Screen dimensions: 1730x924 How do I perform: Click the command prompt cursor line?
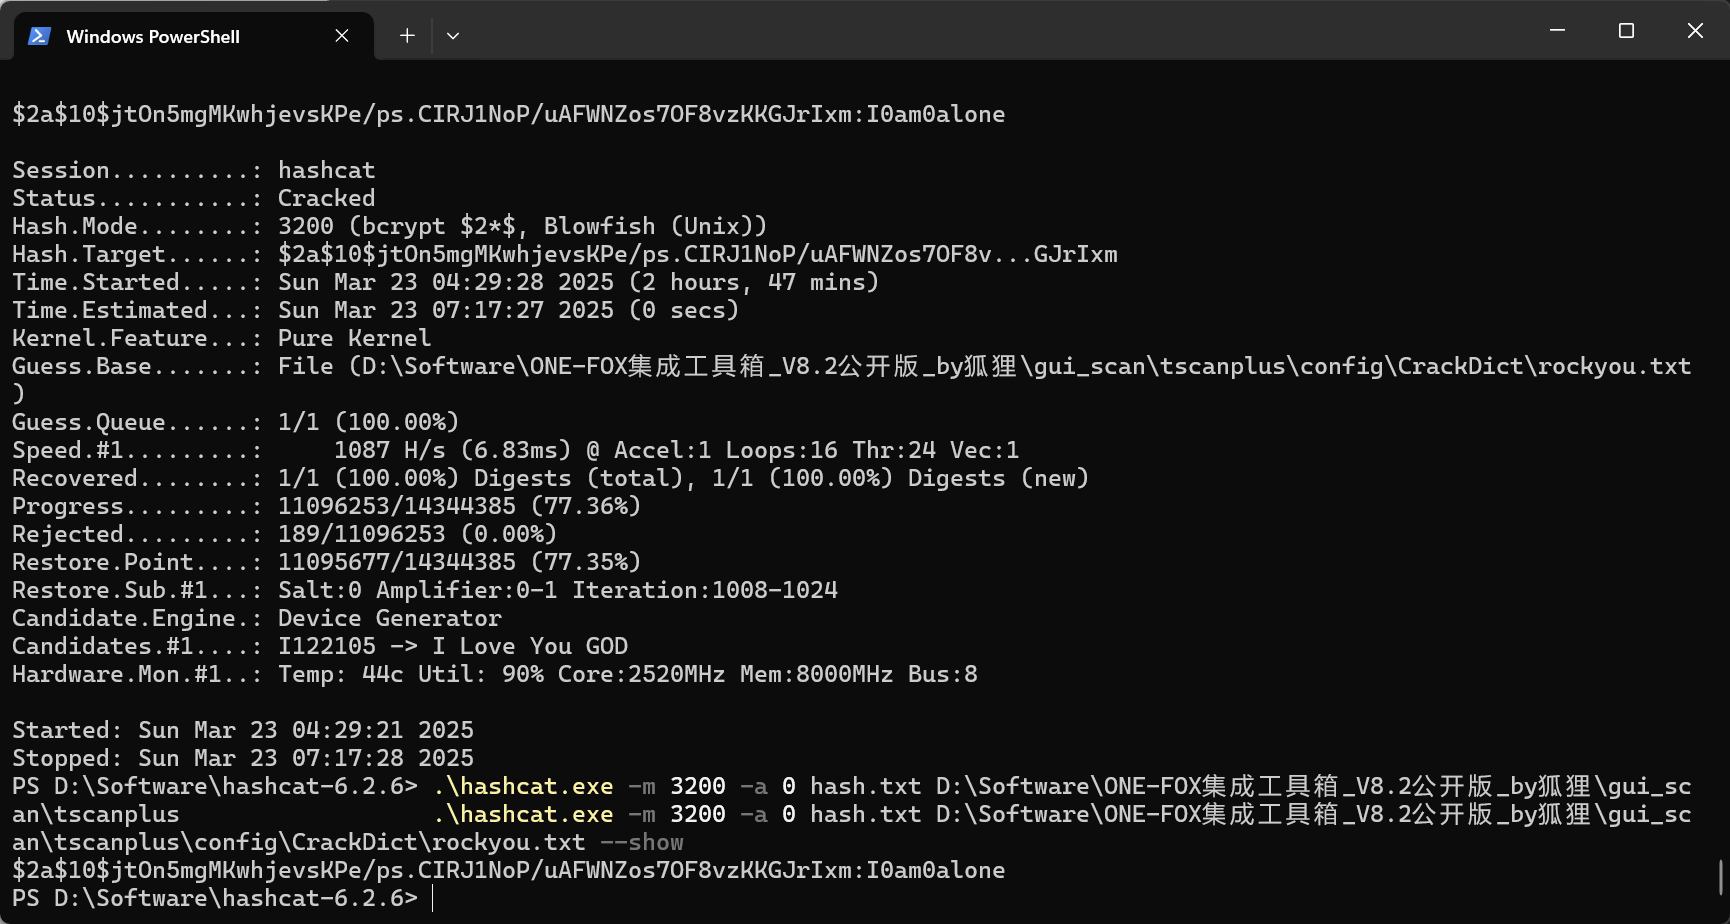223,898
